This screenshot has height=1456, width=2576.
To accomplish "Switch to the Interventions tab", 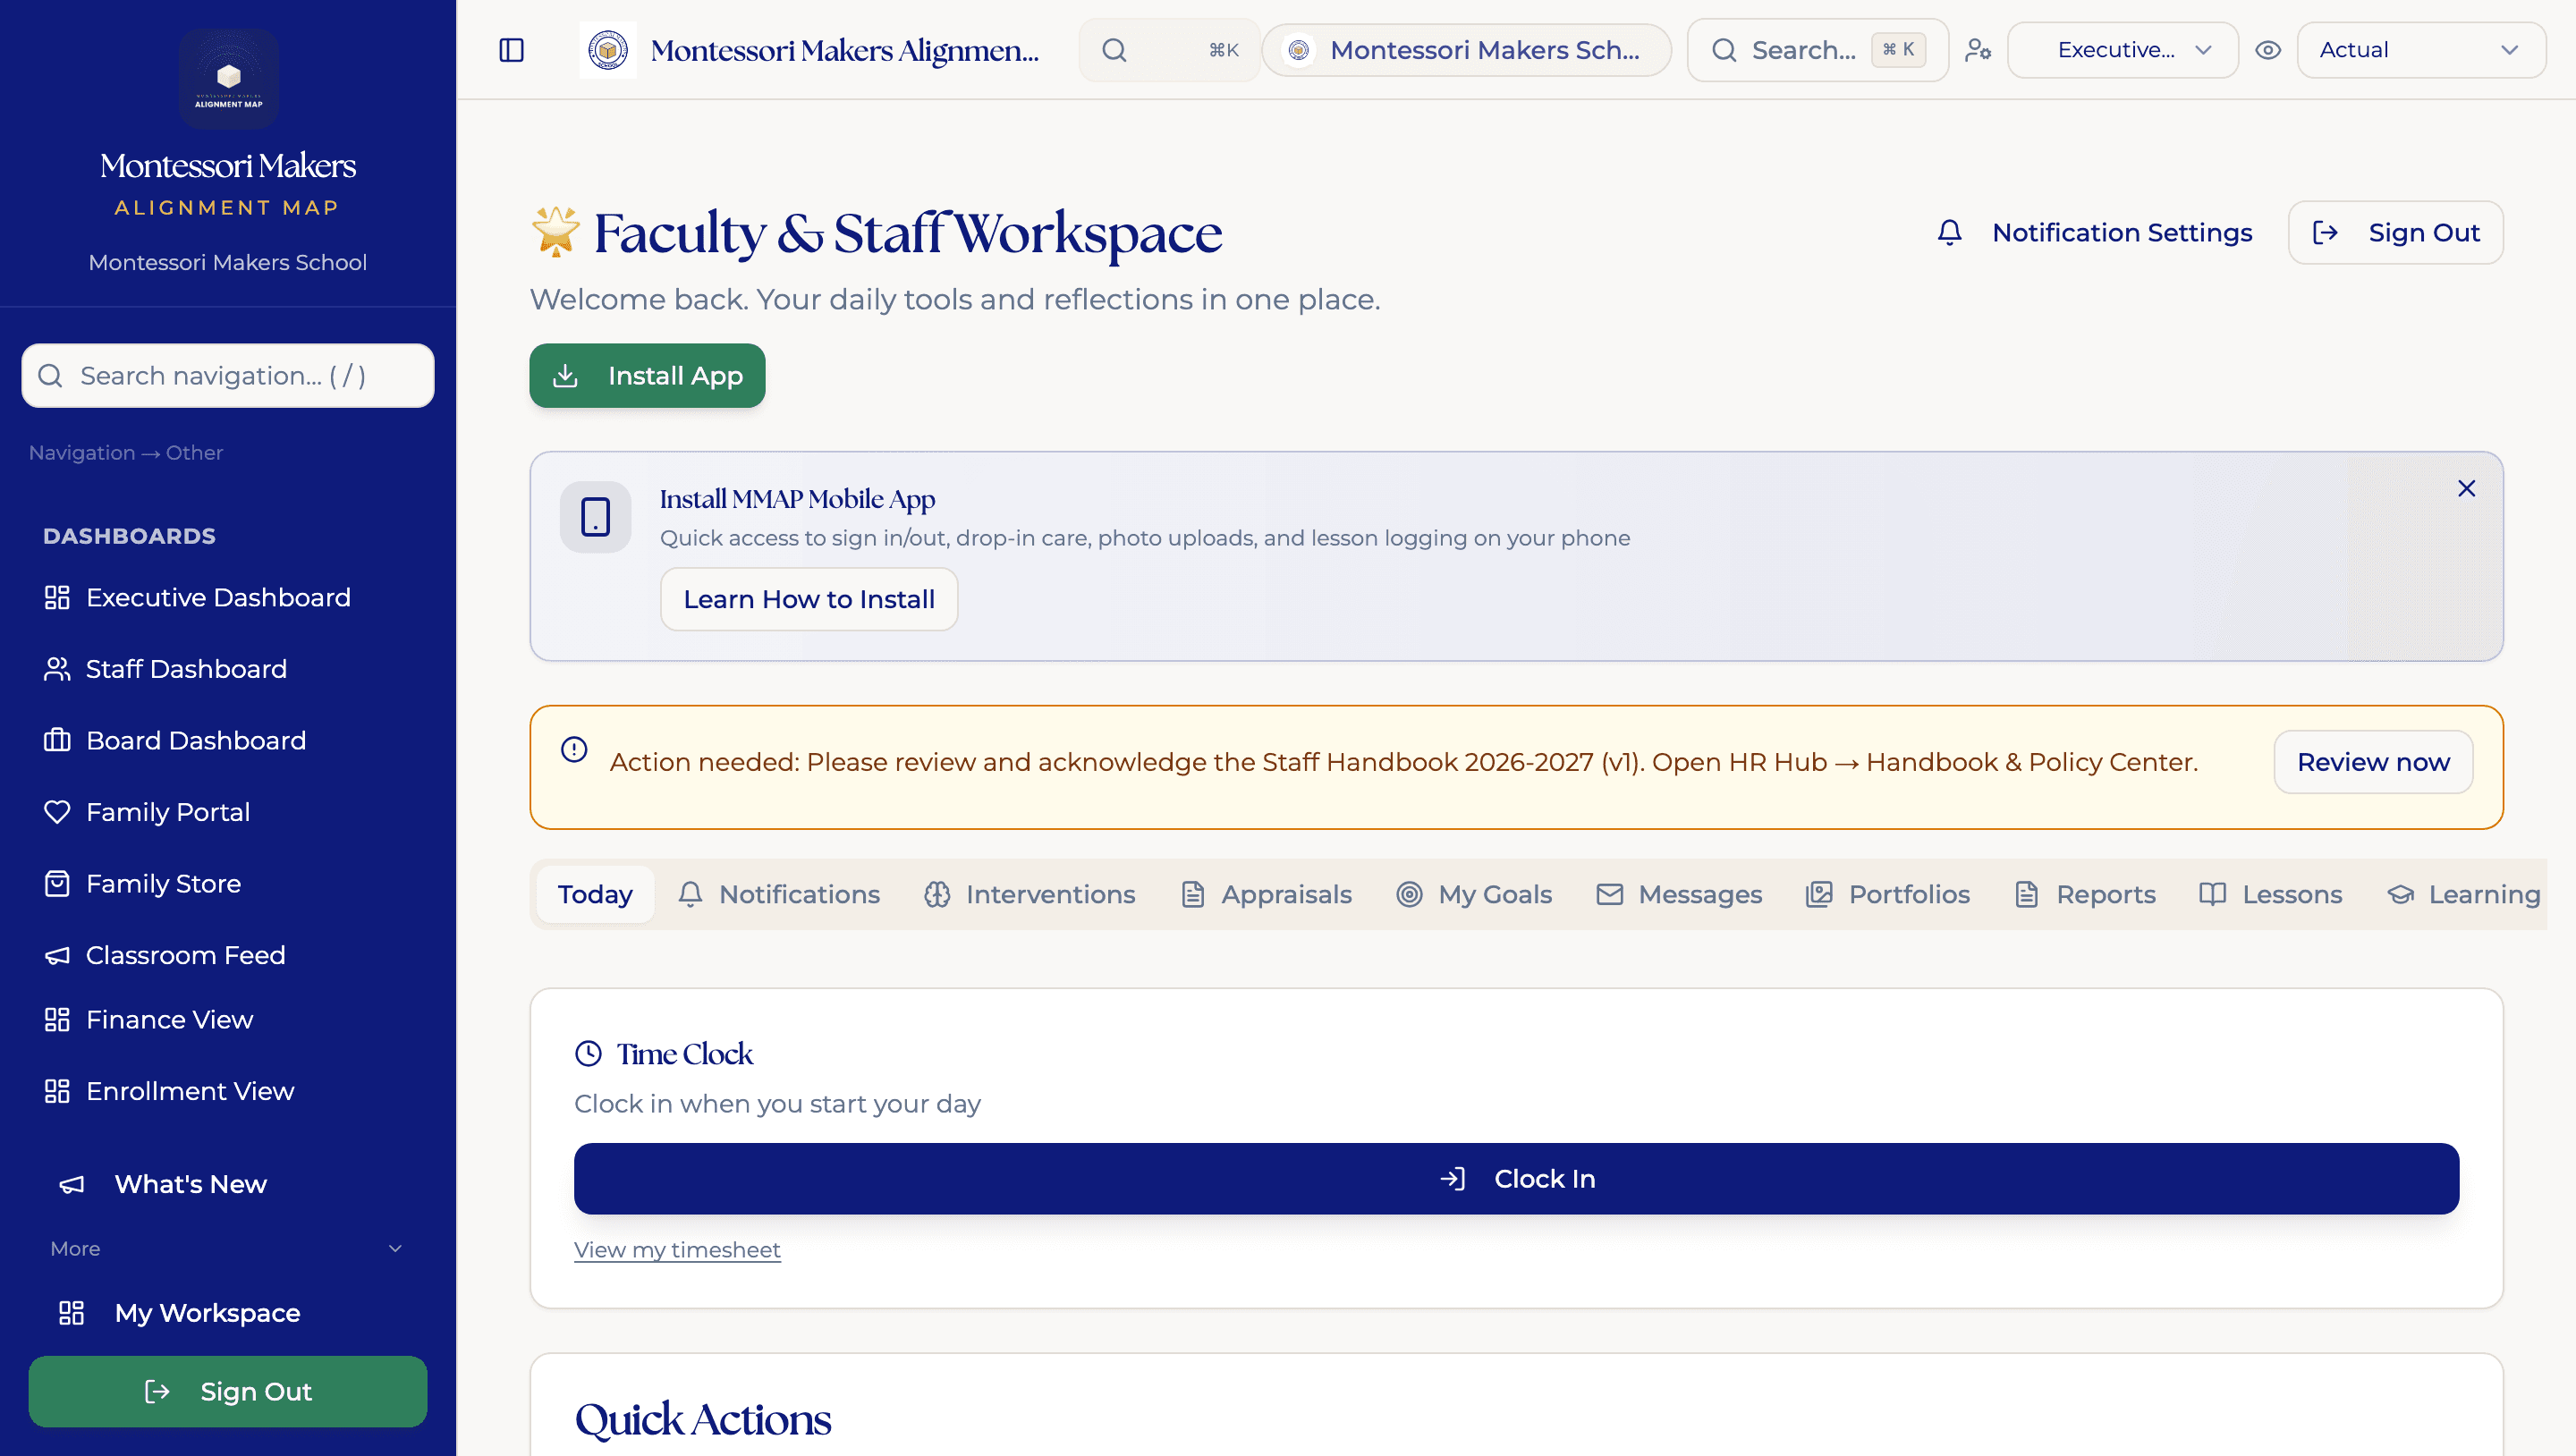I will point(1030,894).
